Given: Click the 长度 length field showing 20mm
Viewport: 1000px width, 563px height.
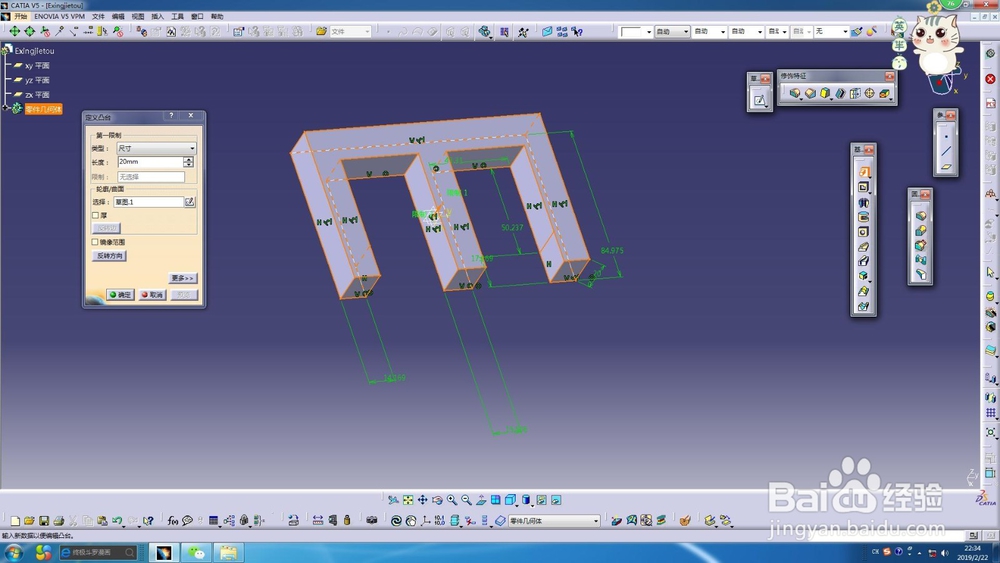Looking at the screenshot, I should (x=151, y=162).
